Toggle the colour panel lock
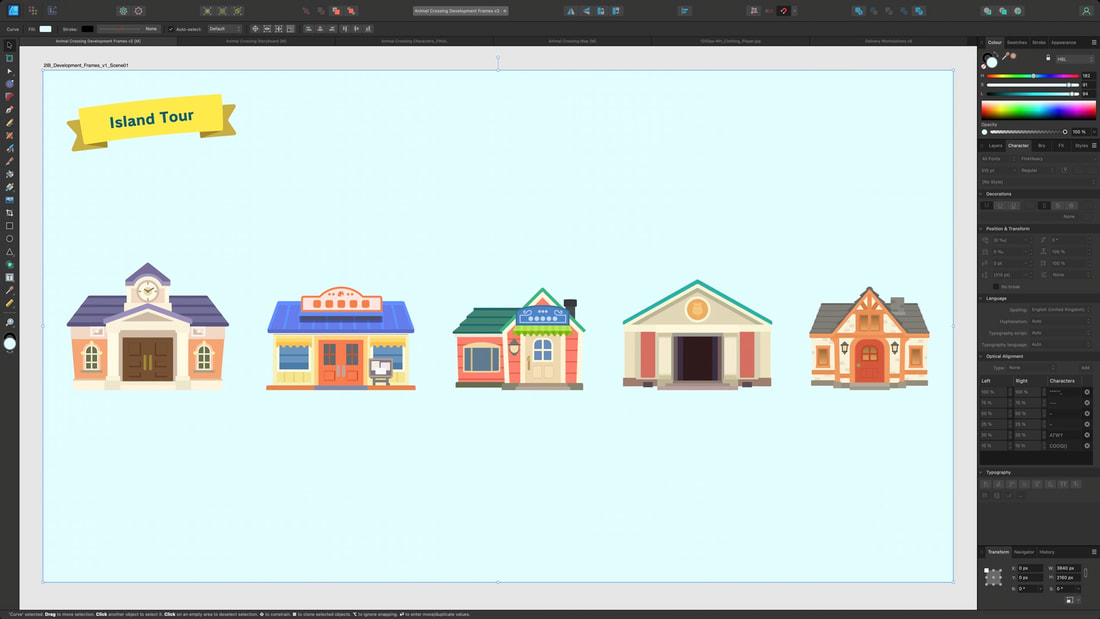This screenshot has height=619, width=1100. click(x=1048, y=58)
